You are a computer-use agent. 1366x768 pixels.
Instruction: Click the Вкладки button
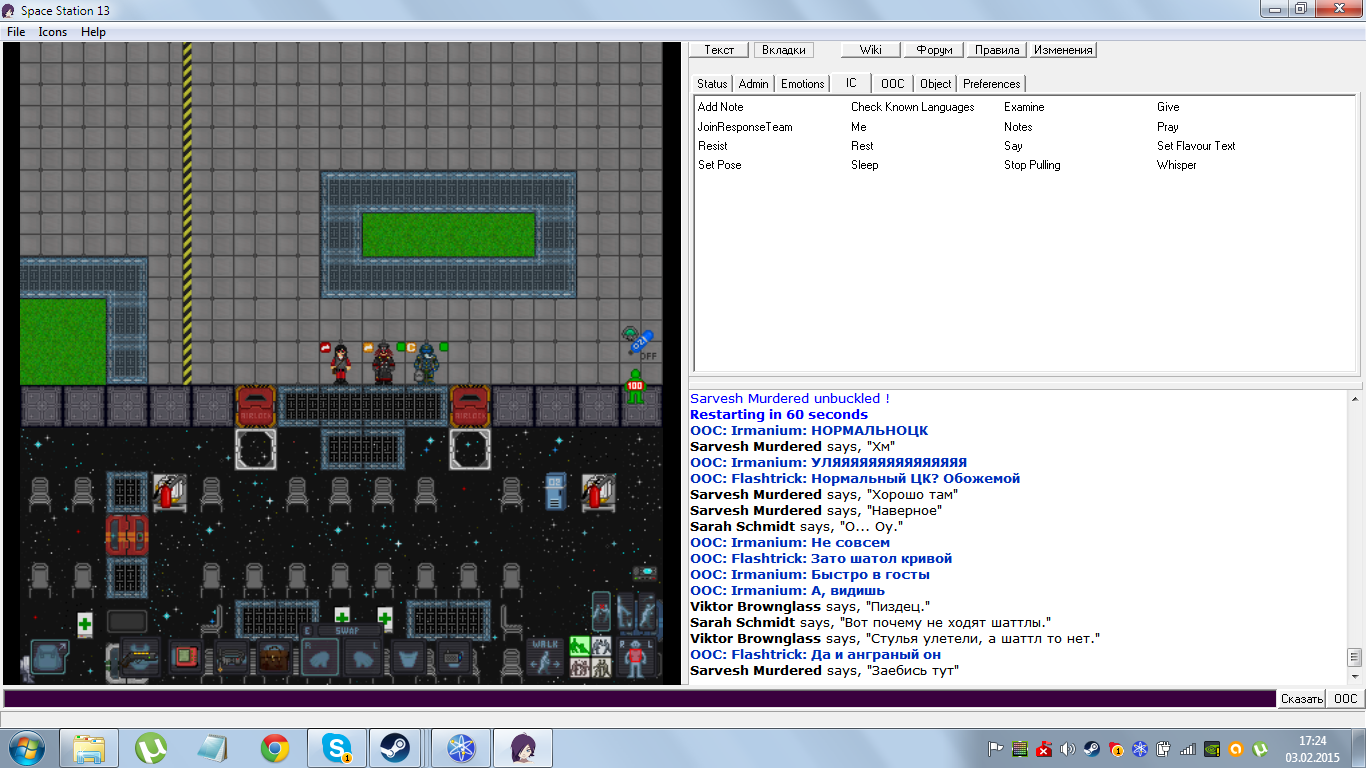783,50
